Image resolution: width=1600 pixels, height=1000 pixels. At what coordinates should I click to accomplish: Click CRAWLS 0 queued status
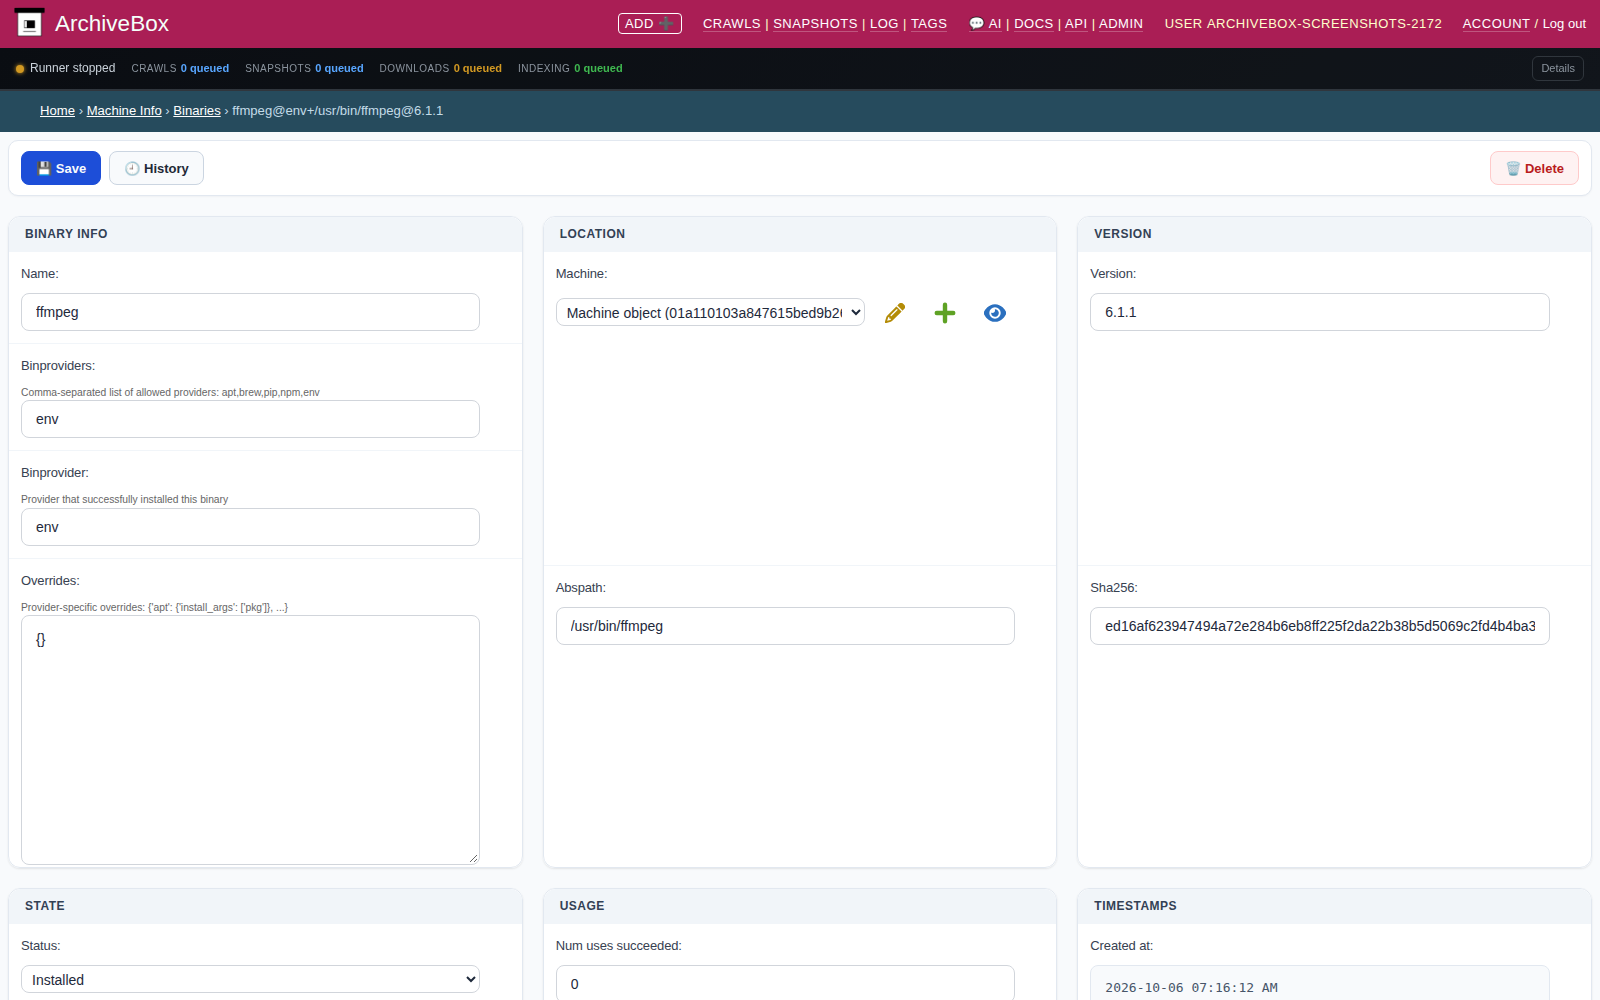tap(180, 68)
